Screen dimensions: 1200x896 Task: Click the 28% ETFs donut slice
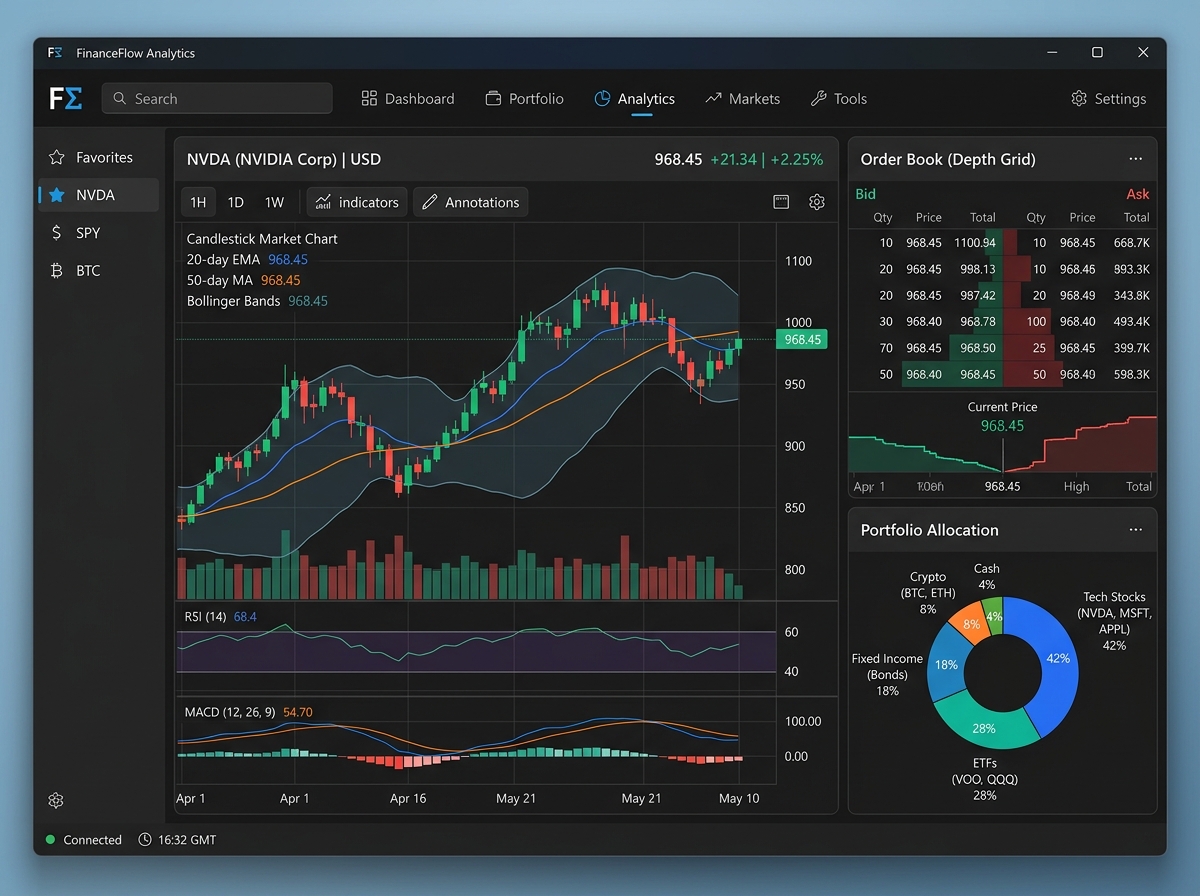click(x=984, y=728)
